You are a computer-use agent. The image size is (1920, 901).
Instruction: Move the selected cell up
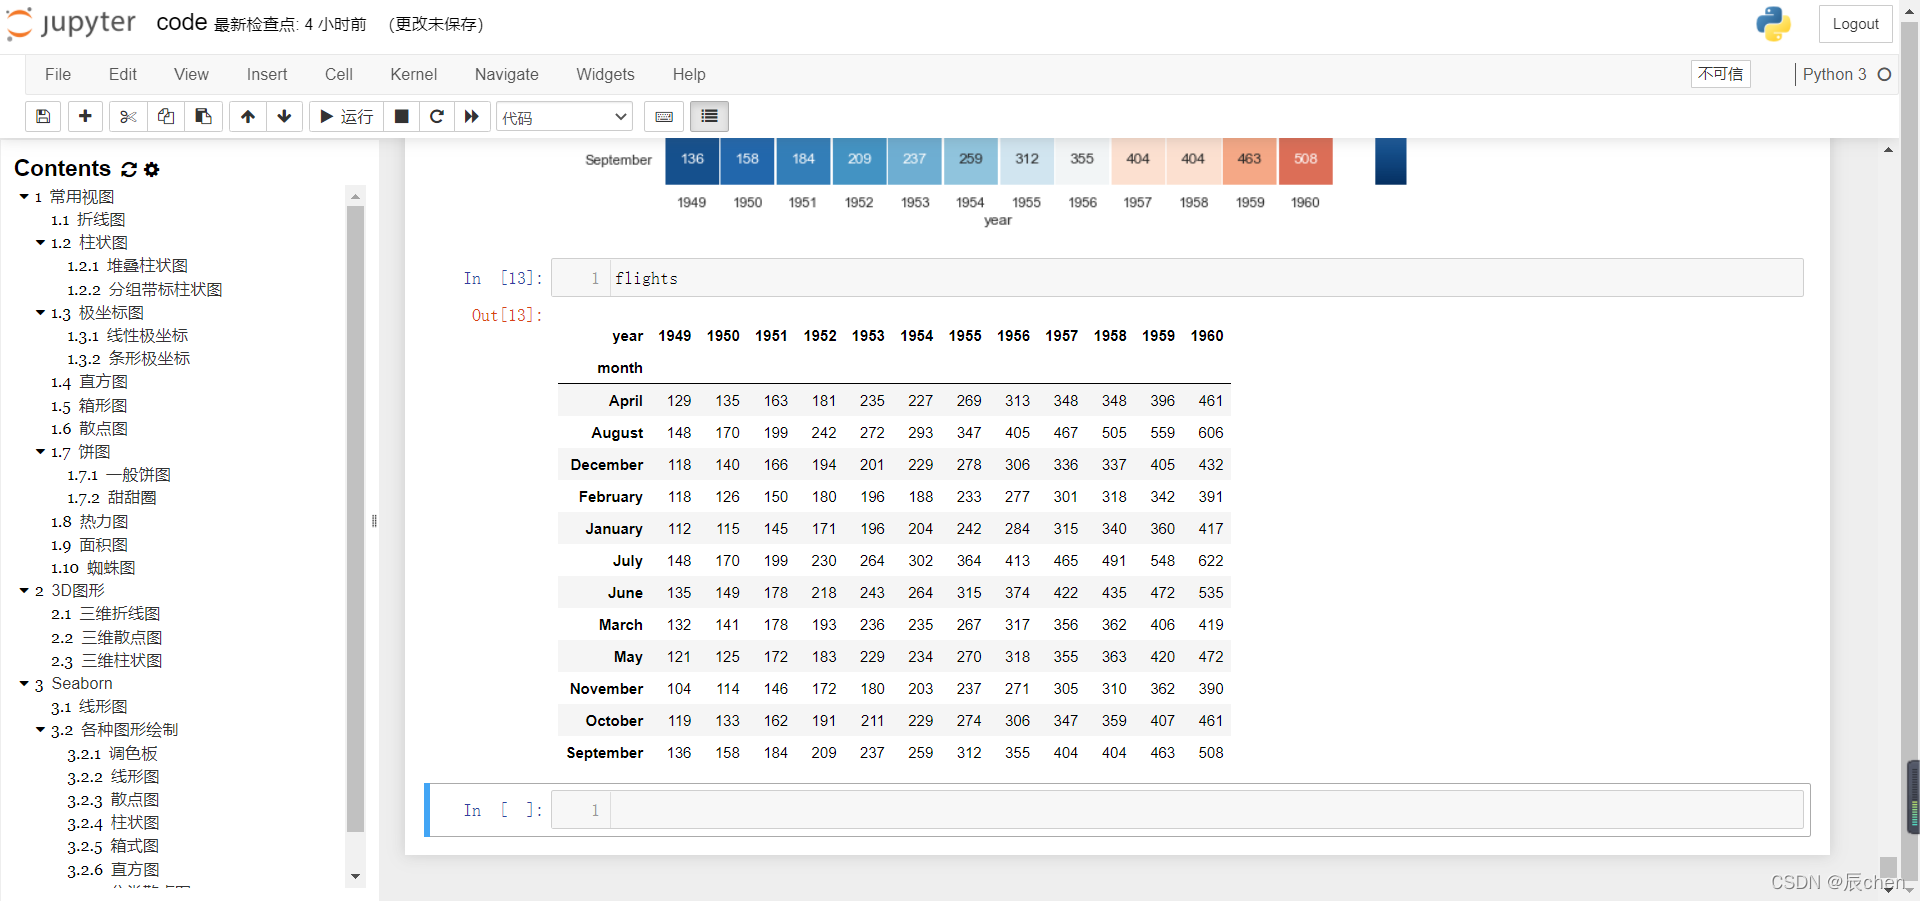(x=248, y=117)
